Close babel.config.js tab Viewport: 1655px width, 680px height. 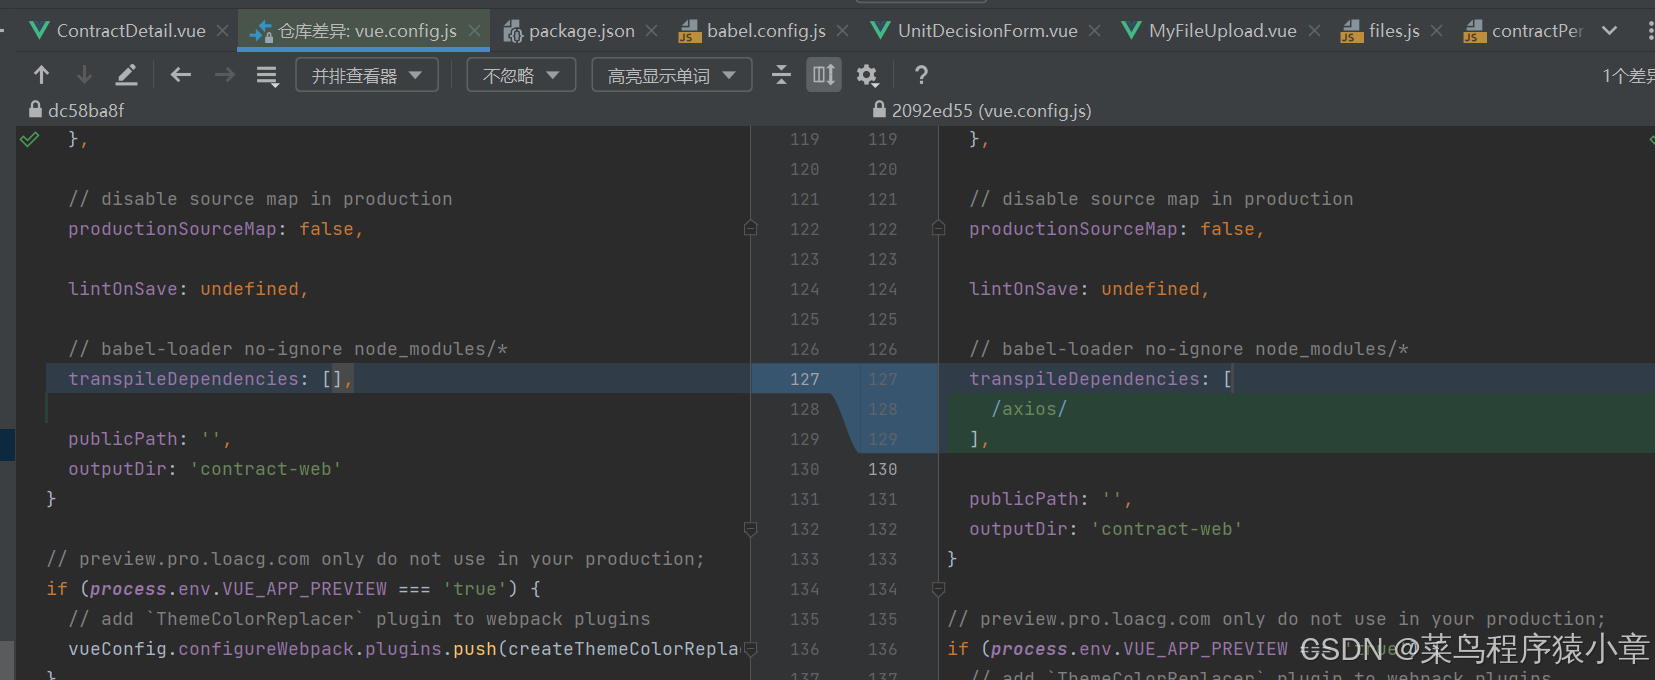tap(843, 31)
